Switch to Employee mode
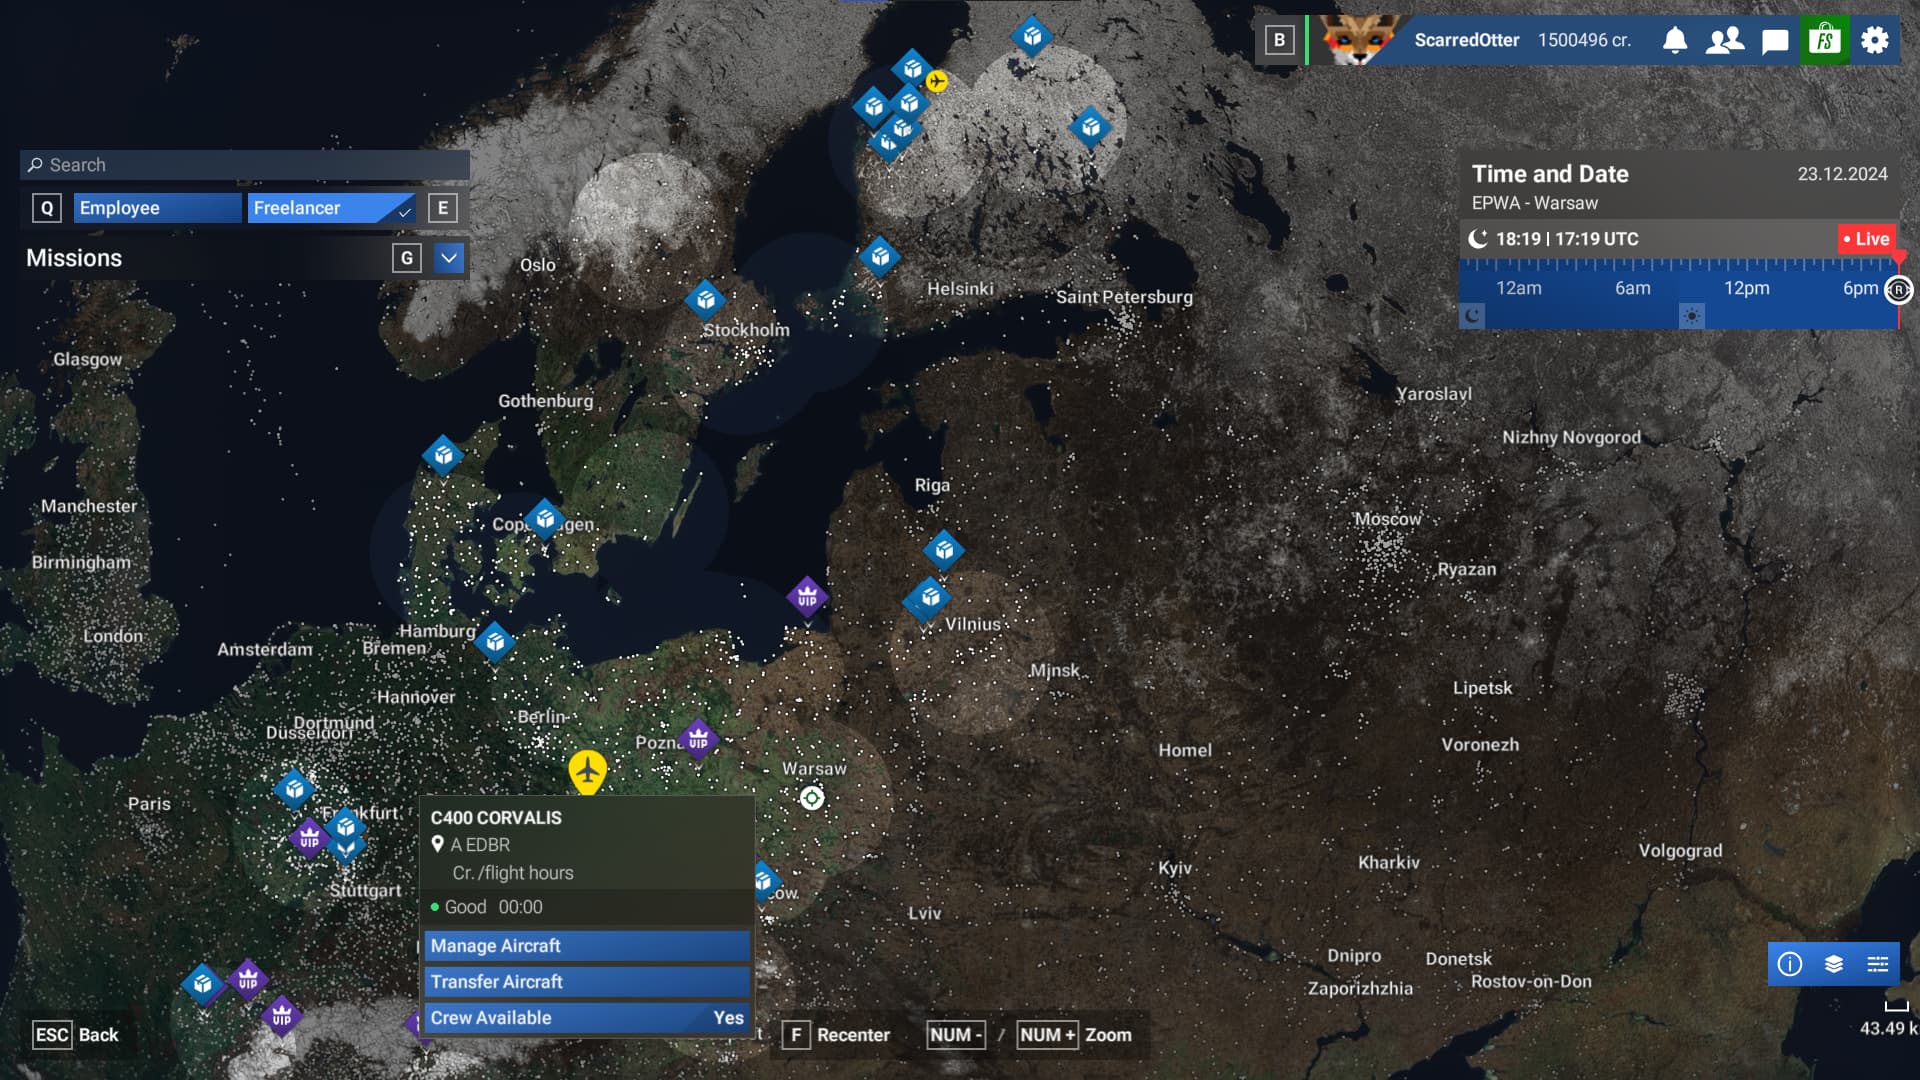 (x=157, y=208)
